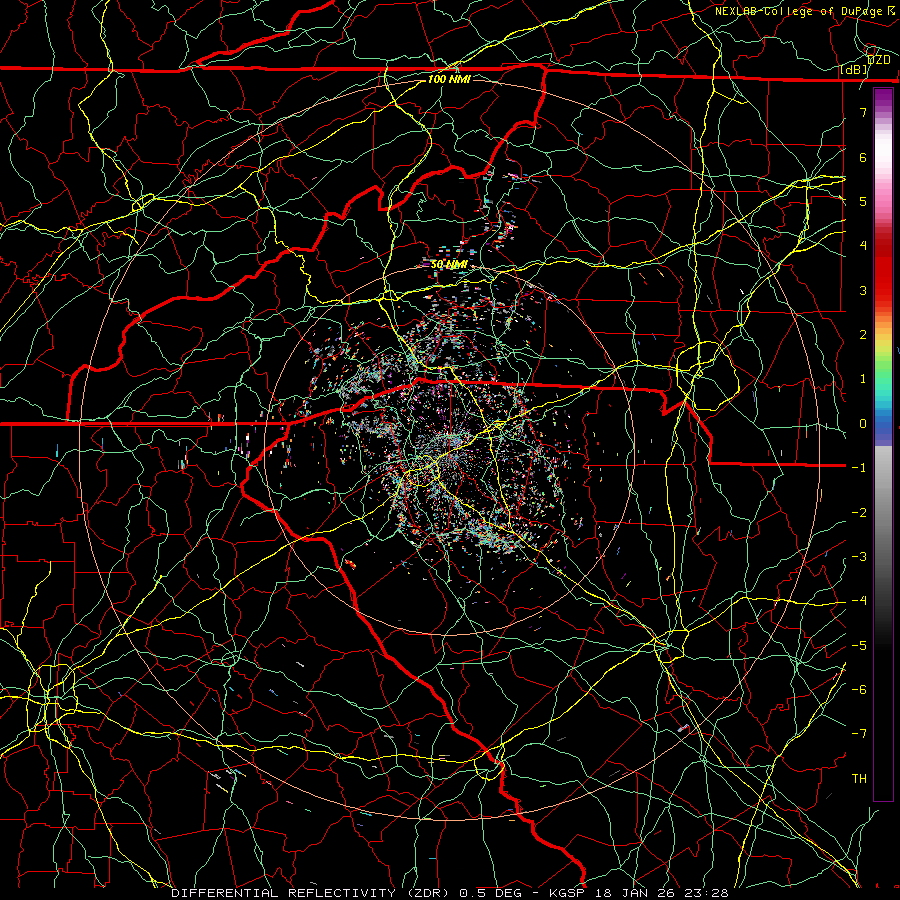Click the scale value 1 label
Viewport: 900px width, 900px height.
863,379
